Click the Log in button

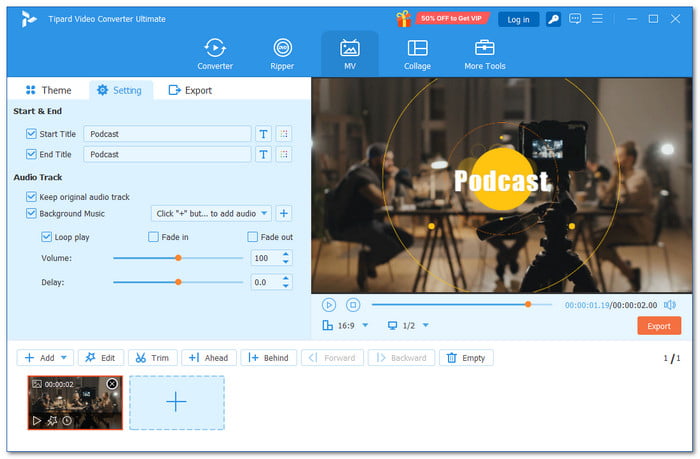(518, 19)
